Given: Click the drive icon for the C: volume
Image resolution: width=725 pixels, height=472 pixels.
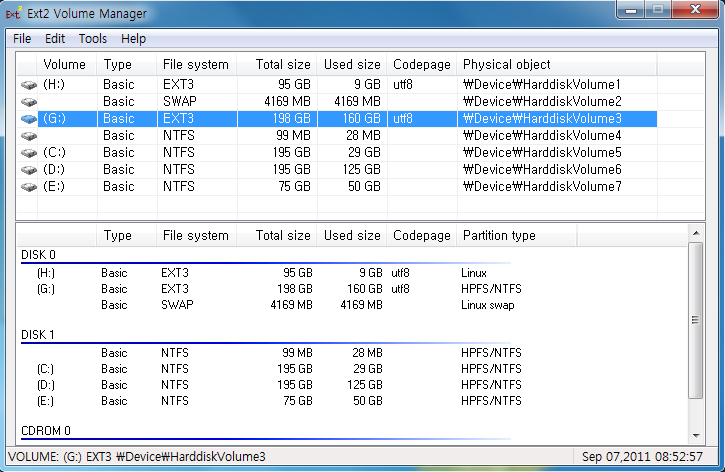Looking at the screenshot, I should point(29,153).
